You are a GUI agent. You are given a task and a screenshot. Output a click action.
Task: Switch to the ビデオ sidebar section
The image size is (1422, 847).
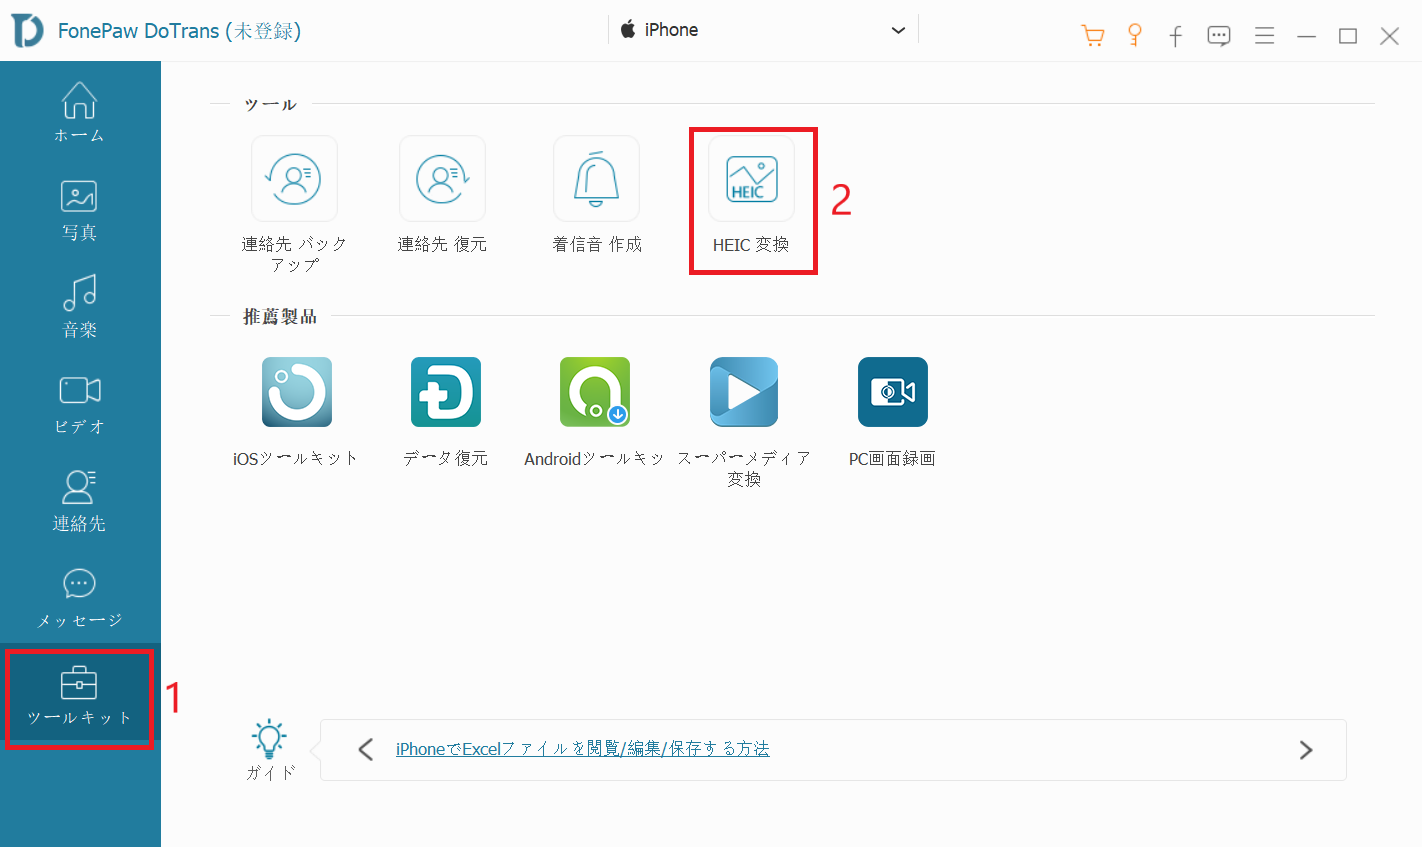79,404
